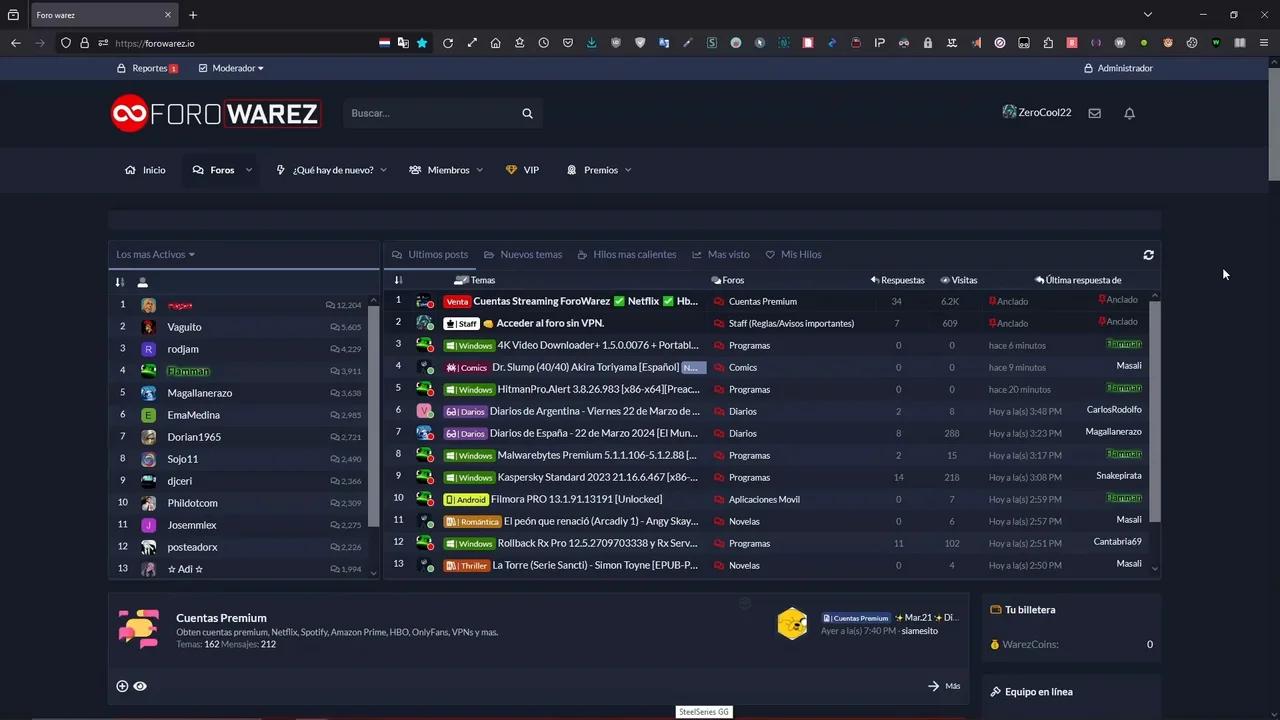Viewport: 1280px width, 720px height.
Task: Click the sort icon in threads table
Action: point(398,280)
